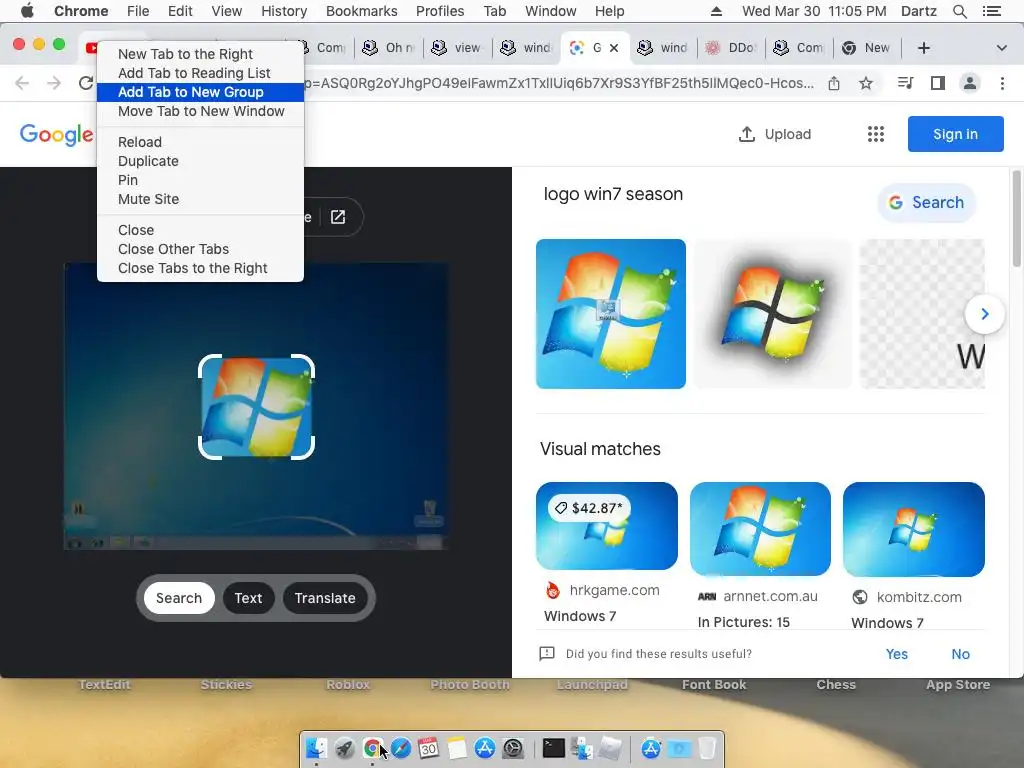Viewport: 1024px width, 768px height.
Task: Click the blue Sign in button
Action: 955,134
